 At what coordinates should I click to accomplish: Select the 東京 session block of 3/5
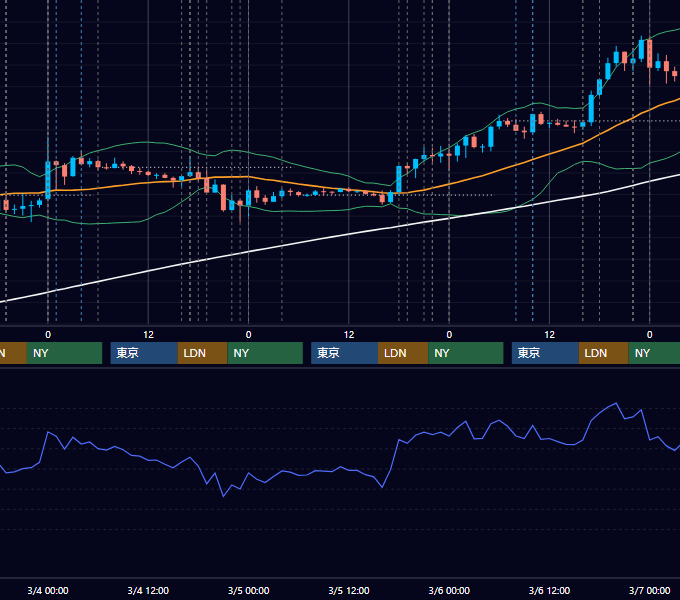(x=344, y=353)
